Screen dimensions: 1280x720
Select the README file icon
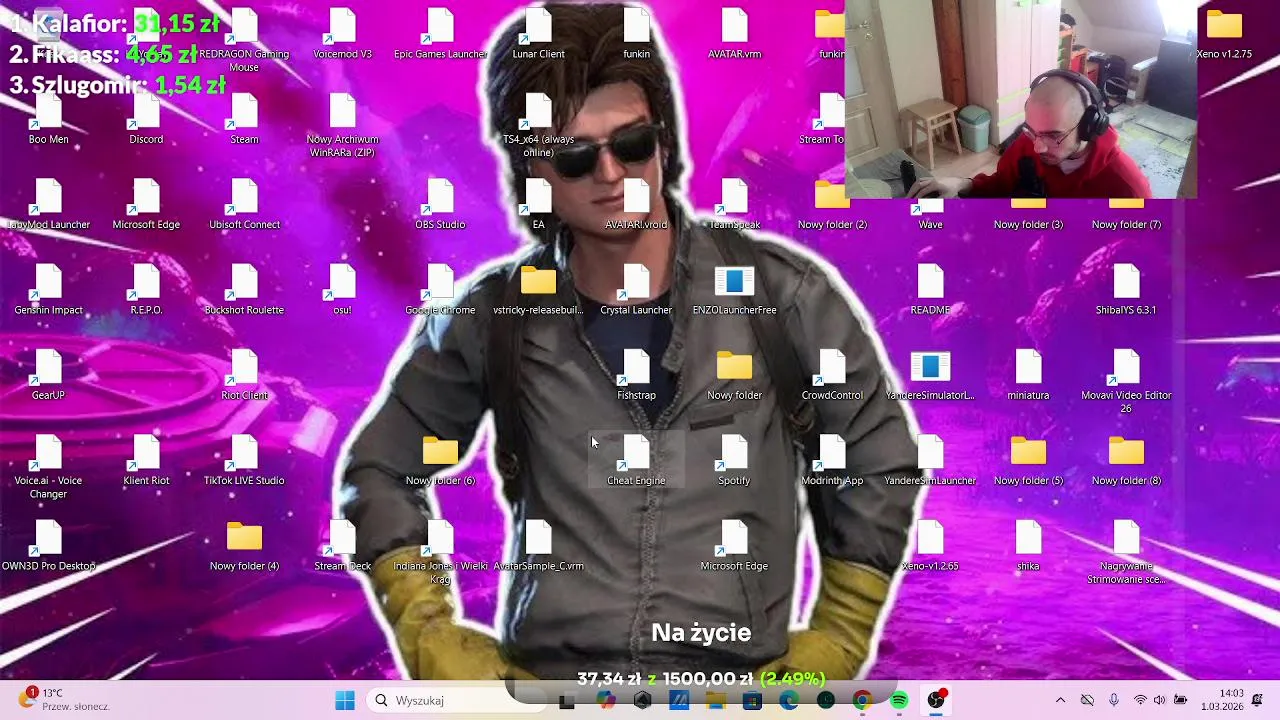930,292
